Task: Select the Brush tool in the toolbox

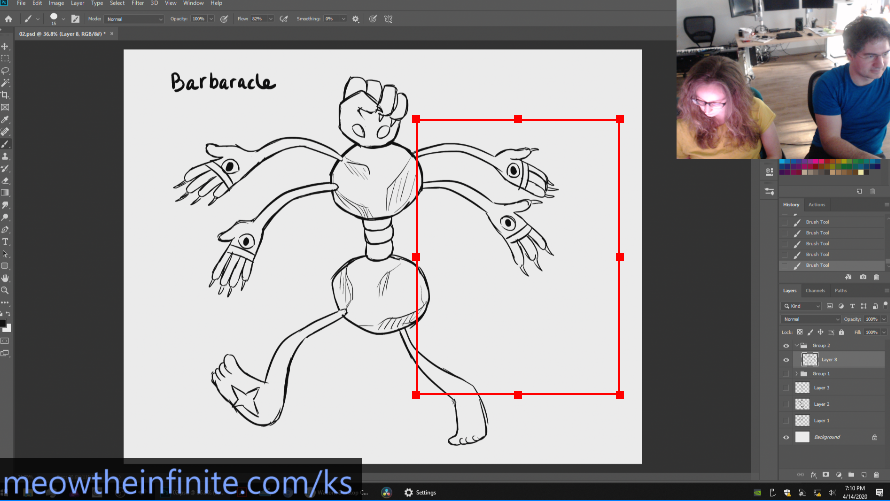Action: point(5,144)
